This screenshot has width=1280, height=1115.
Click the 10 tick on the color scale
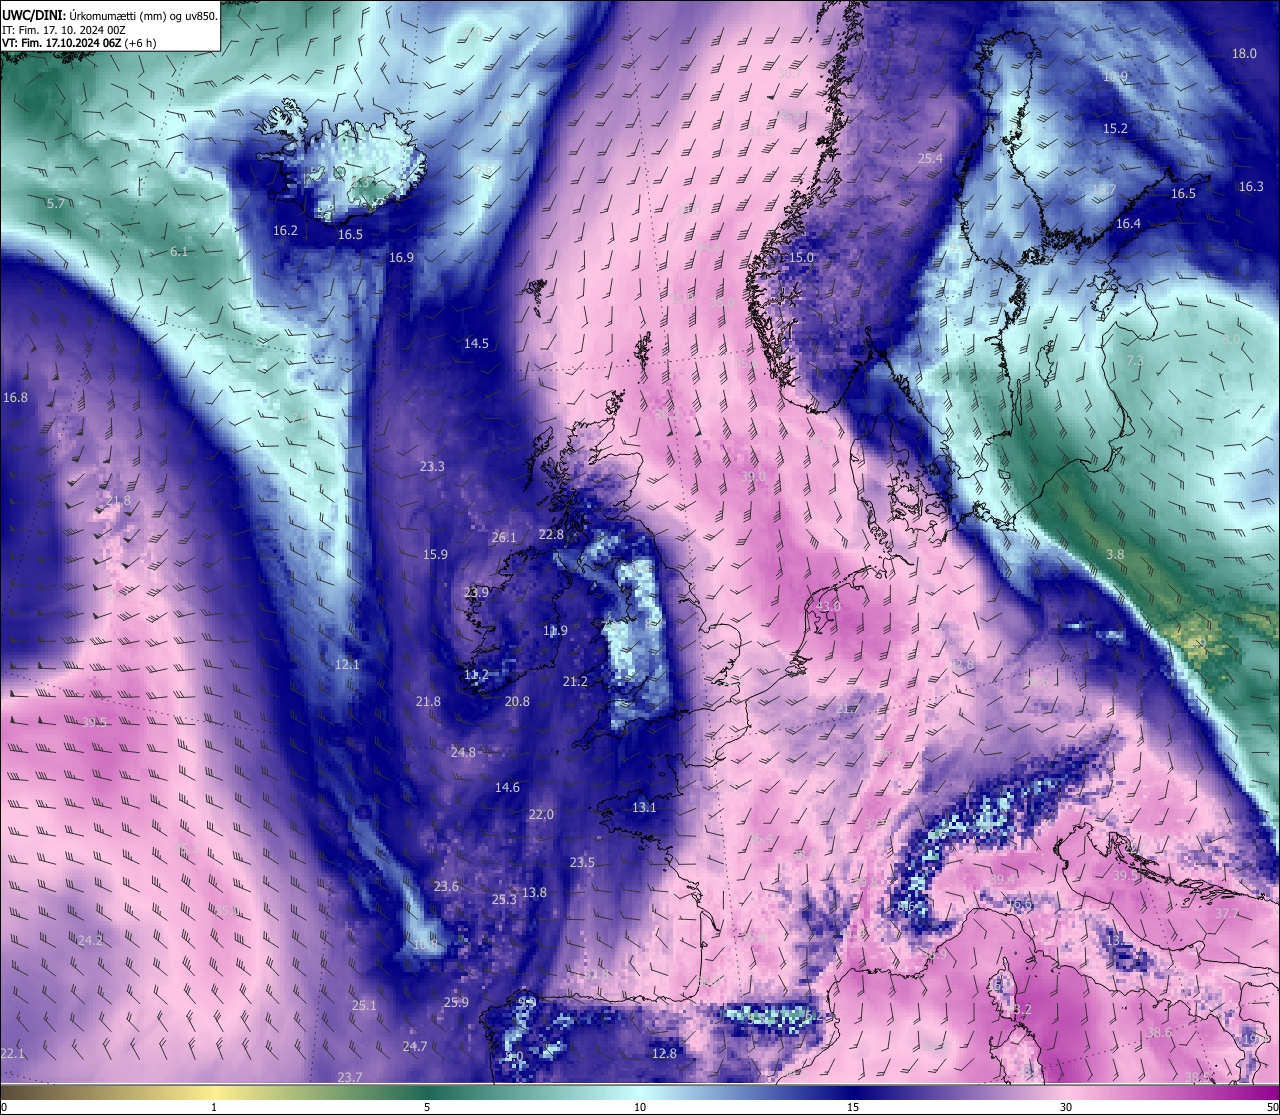pos(640,1107)
